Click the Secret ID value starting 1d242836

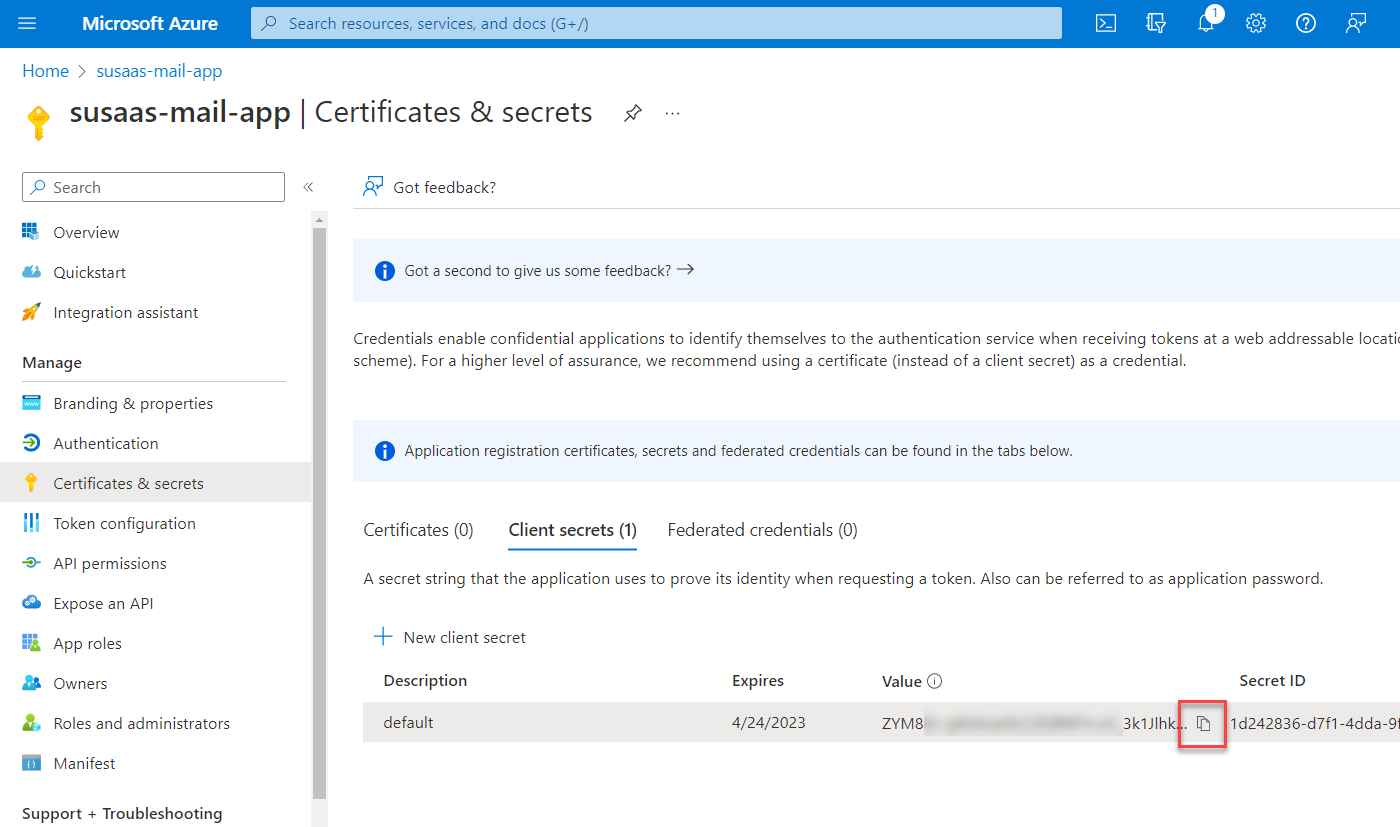(x=1314, y=723)
